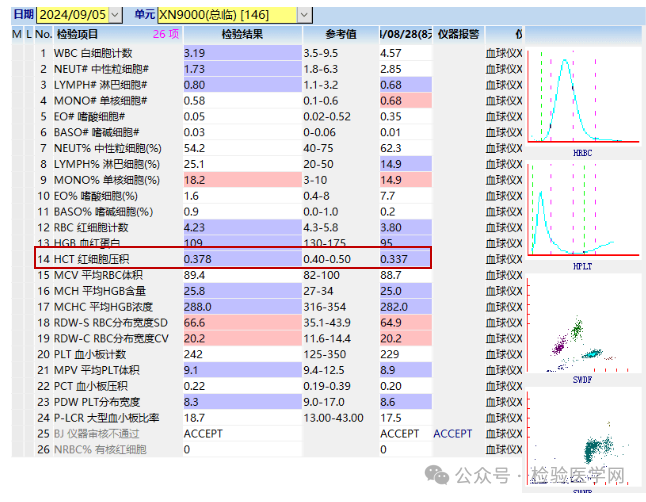The width and height of the screenshot is (646, 502).
Task: Select the 仪器报警 column header
Action: [459, 34]
